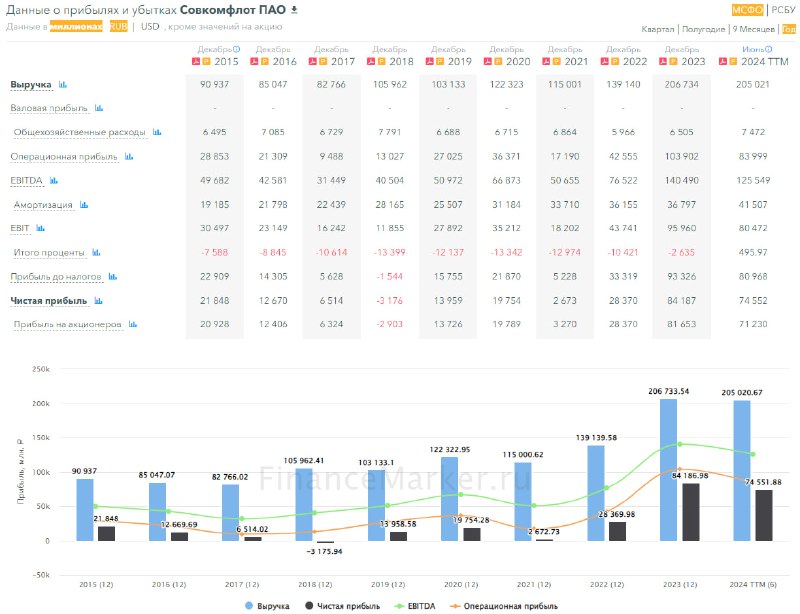This screenshot has height=614, width=800.
Task: Switch period to 9 Месяцев
Action: pyautogui.click(x=754, y=29)
